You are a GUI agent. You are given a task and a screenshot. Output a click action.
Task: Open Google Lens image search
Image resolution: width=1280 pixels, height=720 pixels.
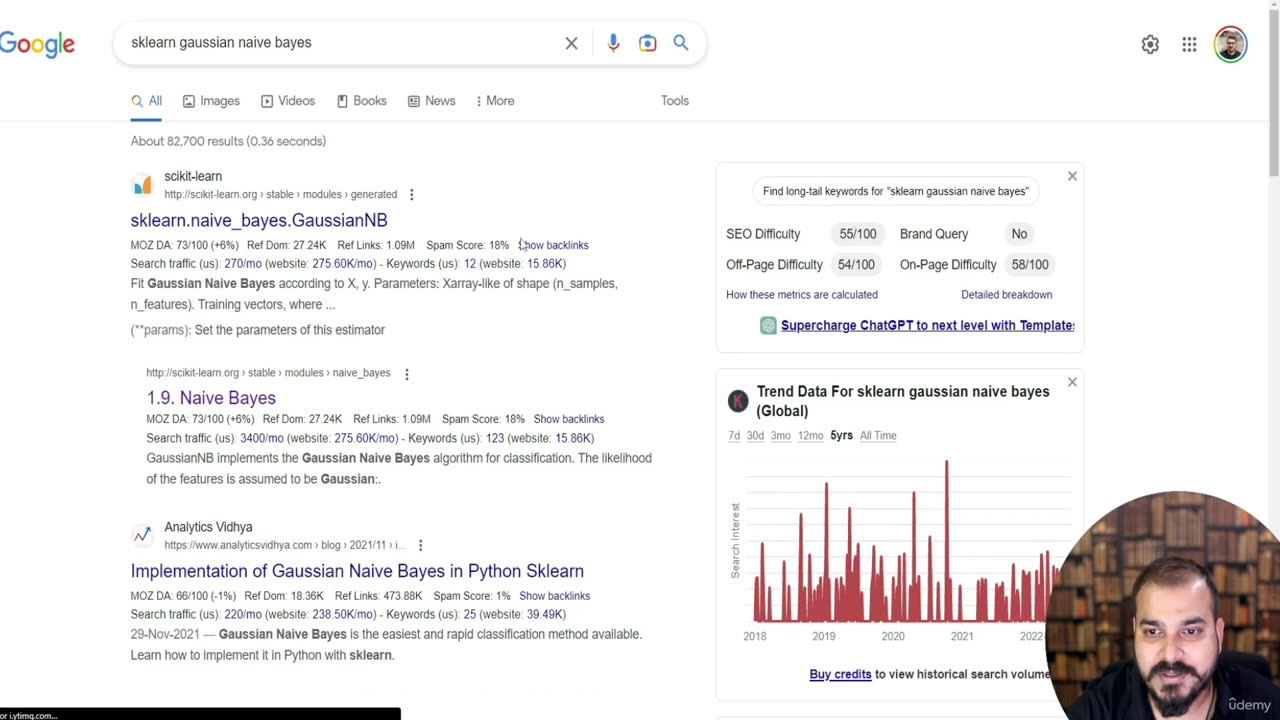(647, 43)
